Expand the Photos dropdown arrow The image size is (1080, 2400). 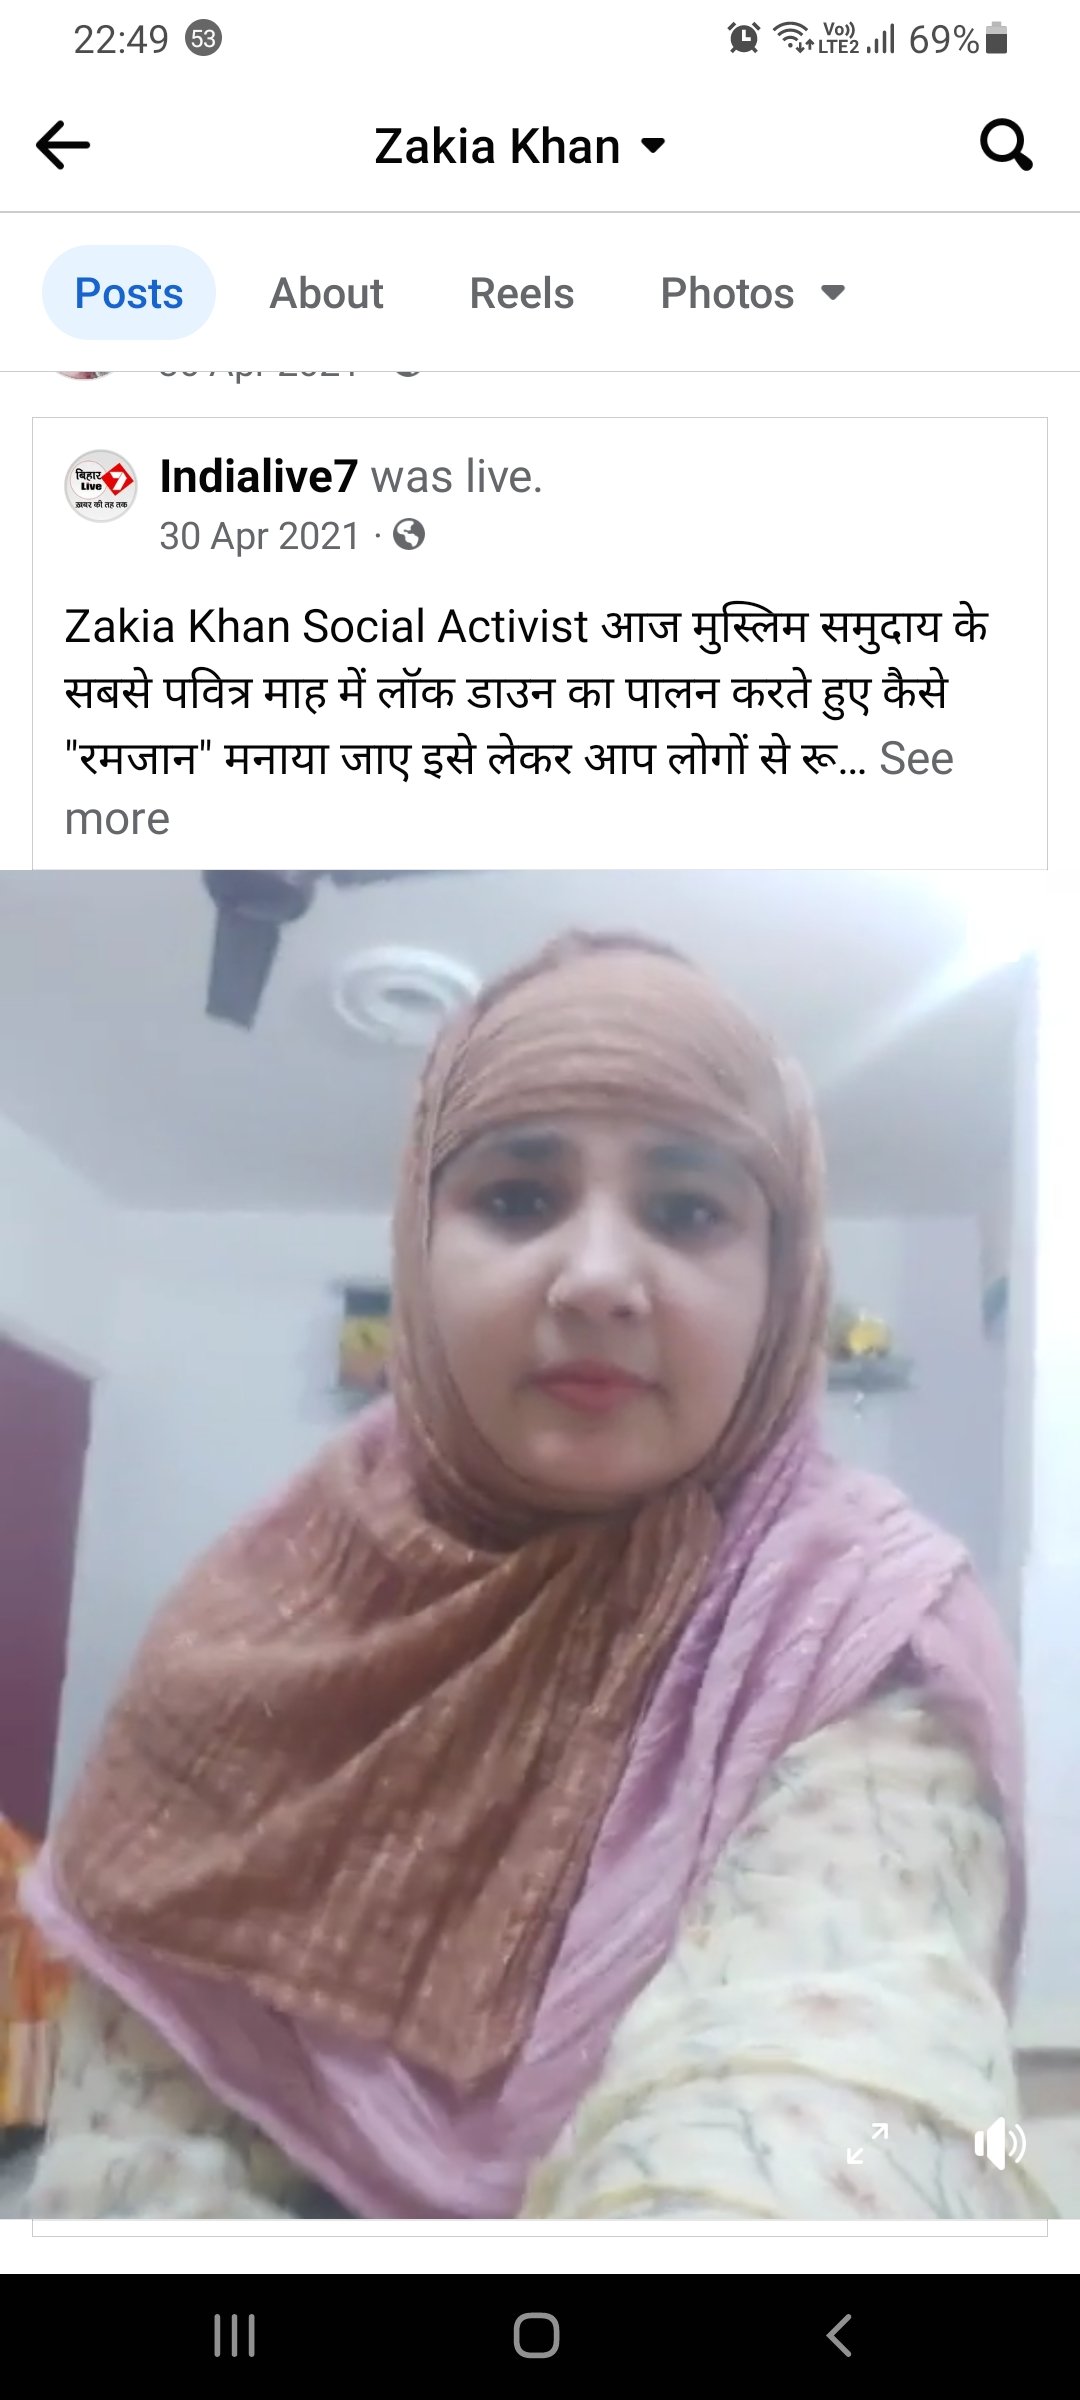click(x=833, y=293)
